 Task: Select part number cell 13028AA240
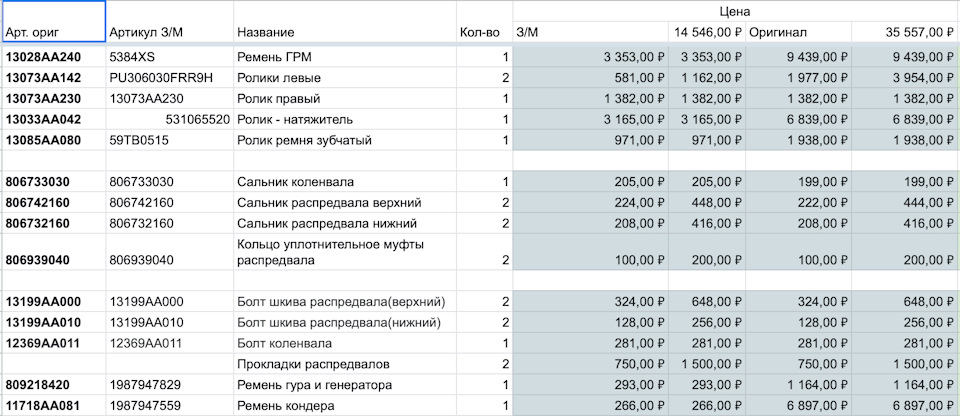[52, 57]
